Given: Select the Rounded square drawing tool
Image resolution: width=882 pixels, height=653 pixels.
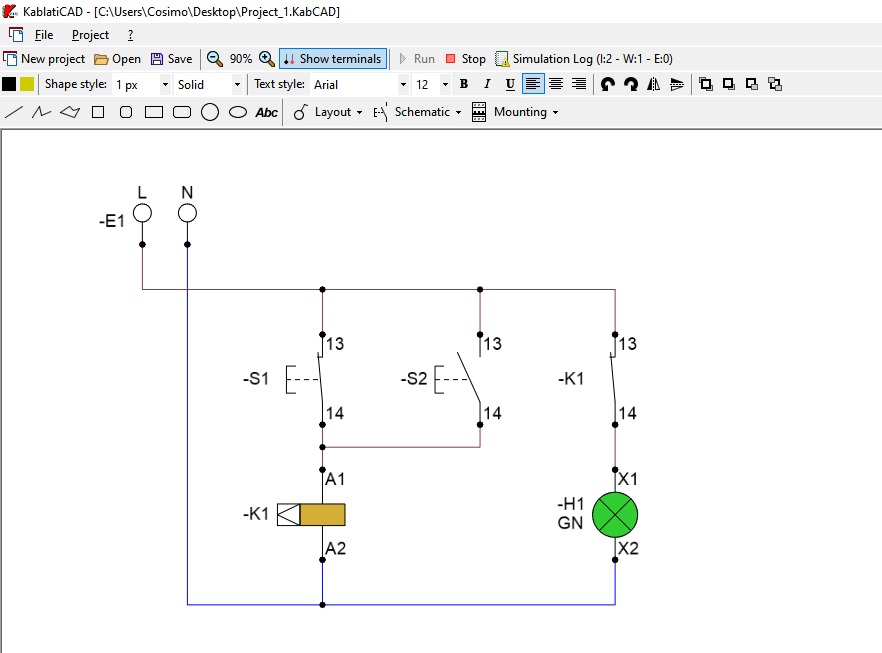Looking at the screenshot, I should (126, 112).
